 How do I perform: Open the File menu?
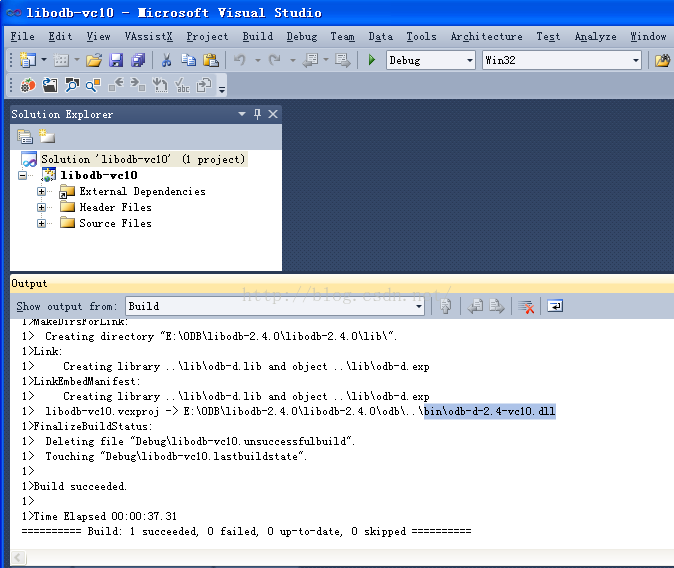22,37
